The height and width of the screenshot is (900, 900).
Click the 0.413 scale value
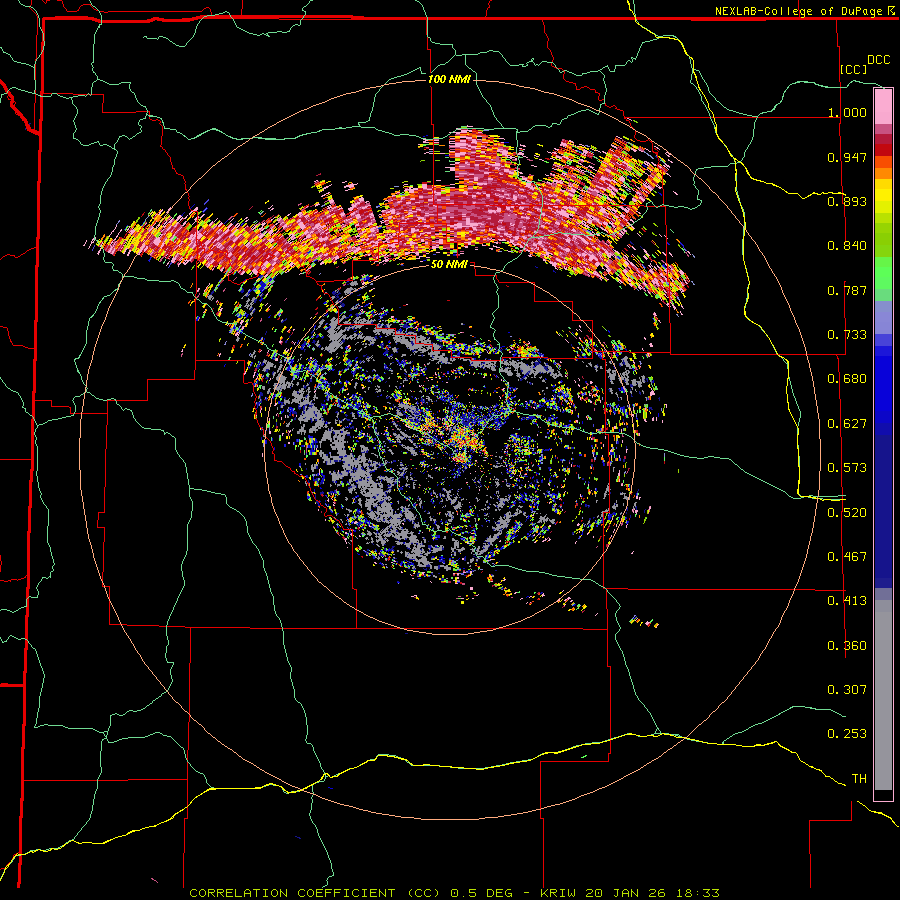pos(847,601)
